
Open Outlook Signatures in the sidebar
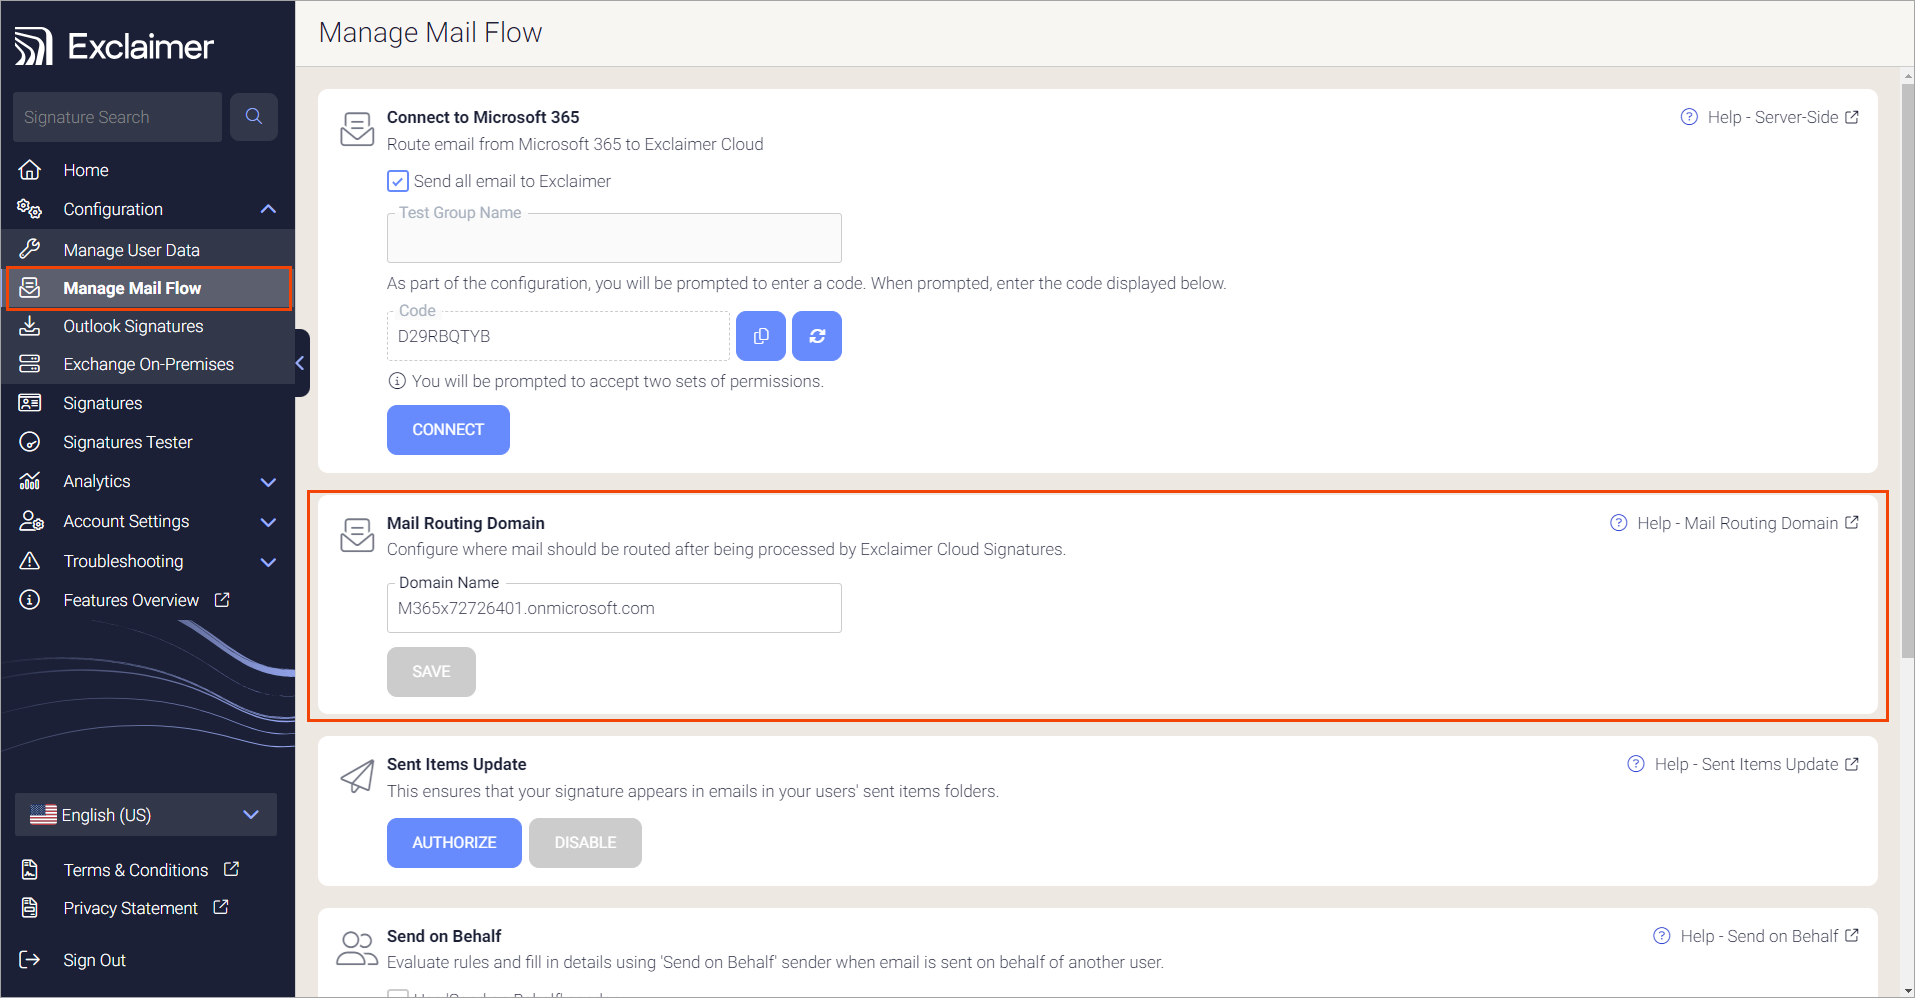pos(133,326)
